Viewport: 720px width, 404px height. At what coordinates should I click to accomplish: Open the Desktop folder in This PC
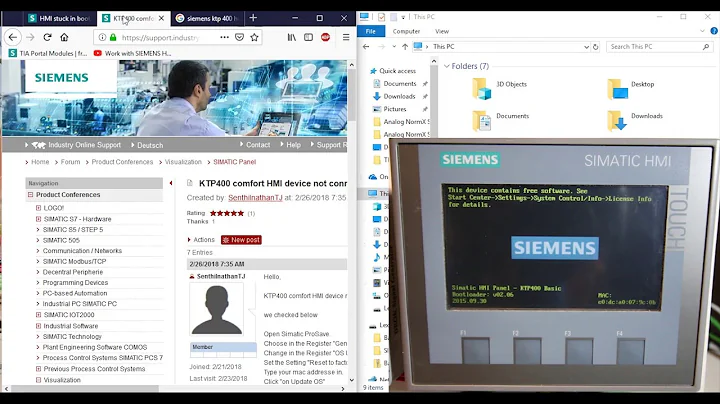click(631, 88)
